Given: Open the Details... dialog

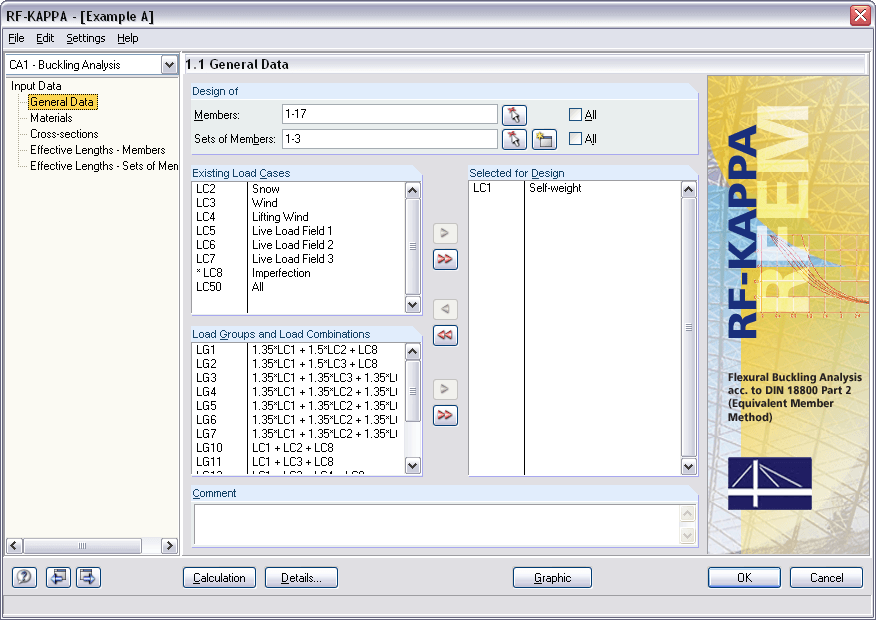Looking at the screenshot, I should pyautogui.click(x=301, y=578).
